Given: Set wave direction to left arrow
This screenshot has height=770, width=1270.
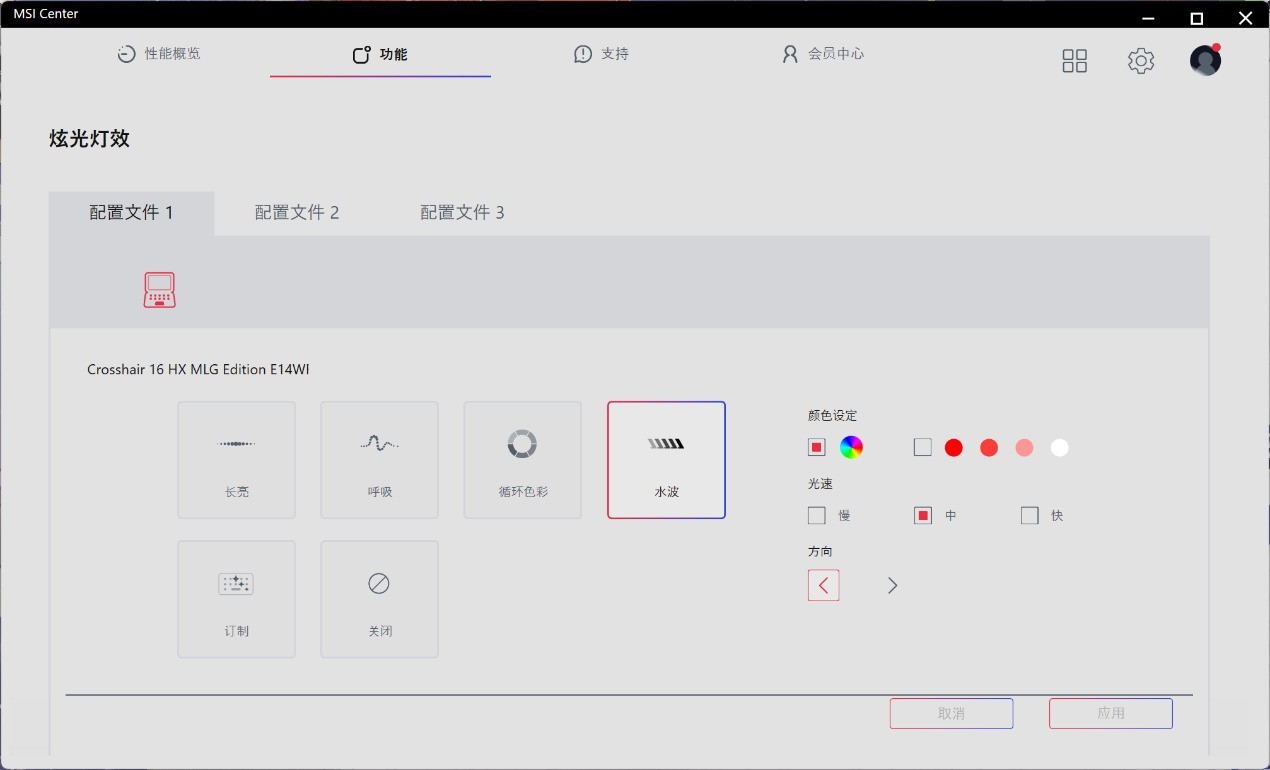Looking at the screenshot, I should (823, 585).
